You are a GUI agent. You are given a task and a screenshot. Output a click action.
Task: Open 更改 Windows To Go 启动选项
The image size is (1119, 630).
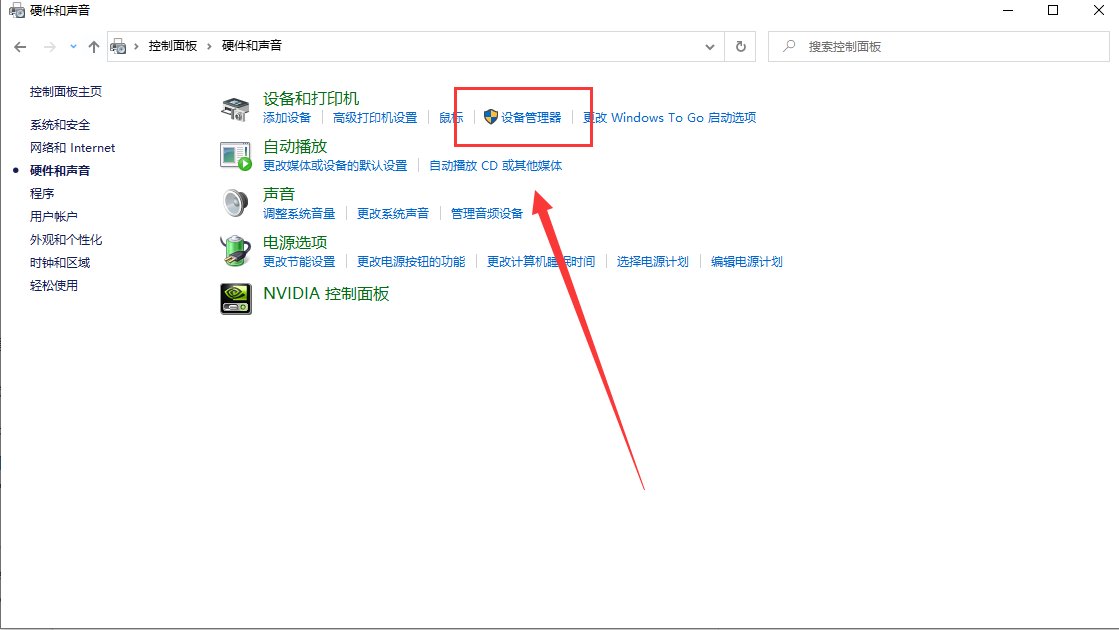coord(667,117)
